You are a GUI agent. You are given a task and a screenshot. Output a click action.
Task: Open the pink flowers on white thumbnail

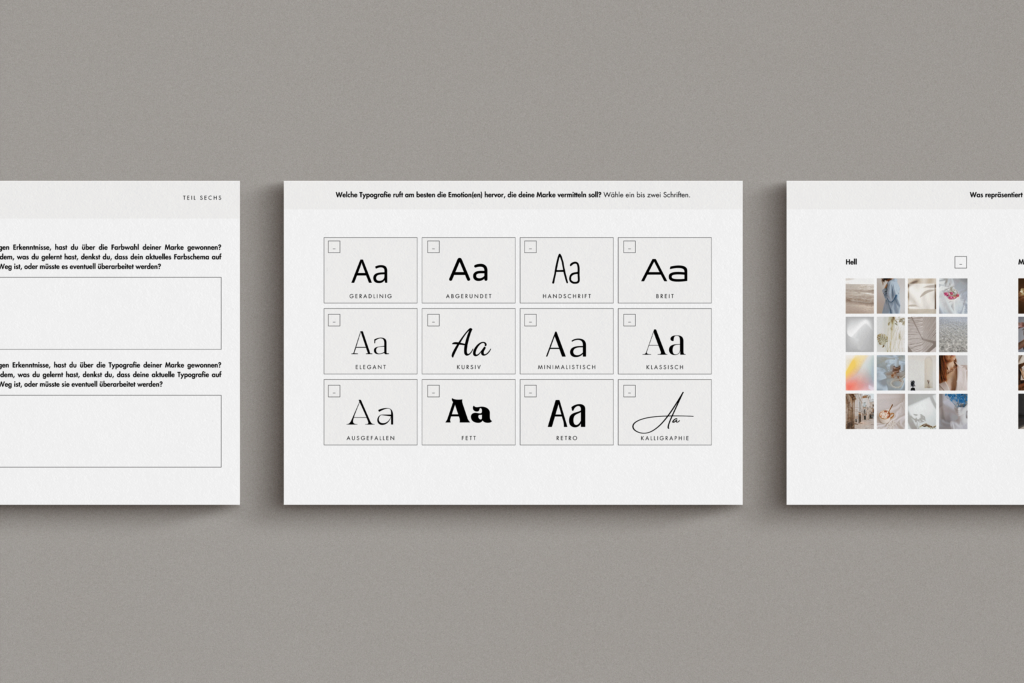coord(953,296)
